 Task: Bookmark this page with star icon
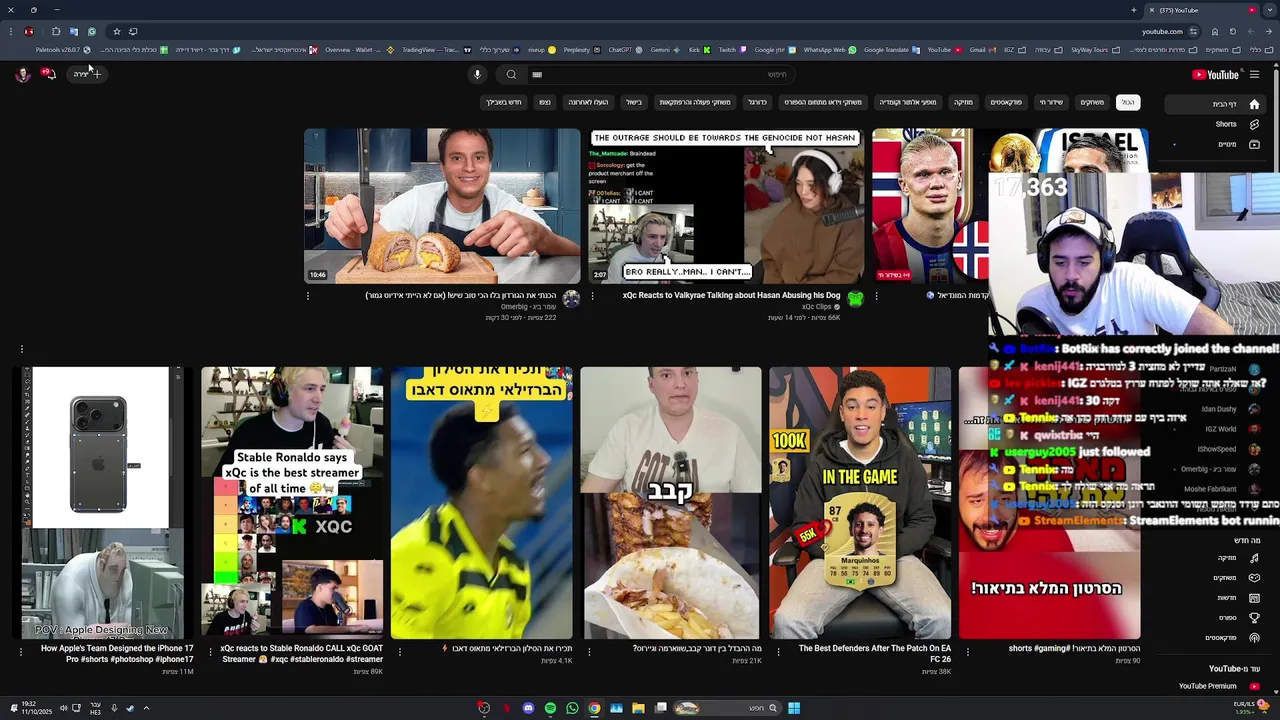click(116, 31)
